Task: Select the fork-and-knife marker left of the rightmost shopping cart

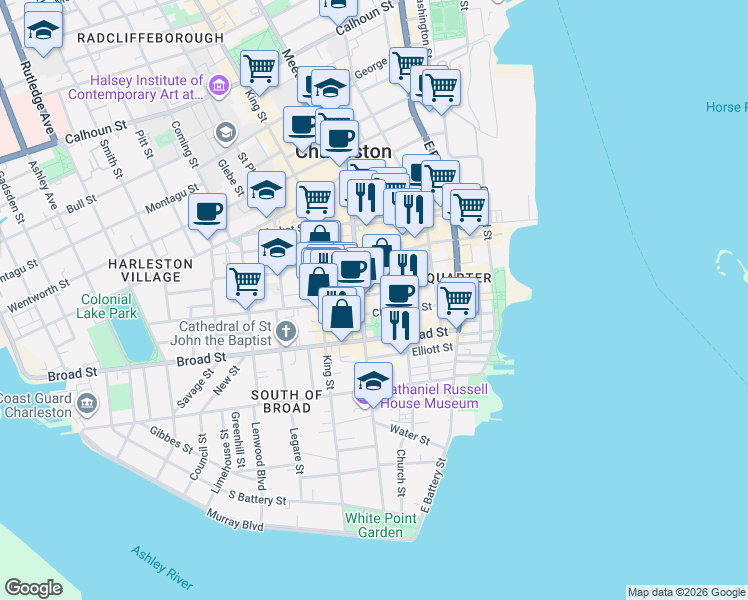Action: (x=414, y=209)
